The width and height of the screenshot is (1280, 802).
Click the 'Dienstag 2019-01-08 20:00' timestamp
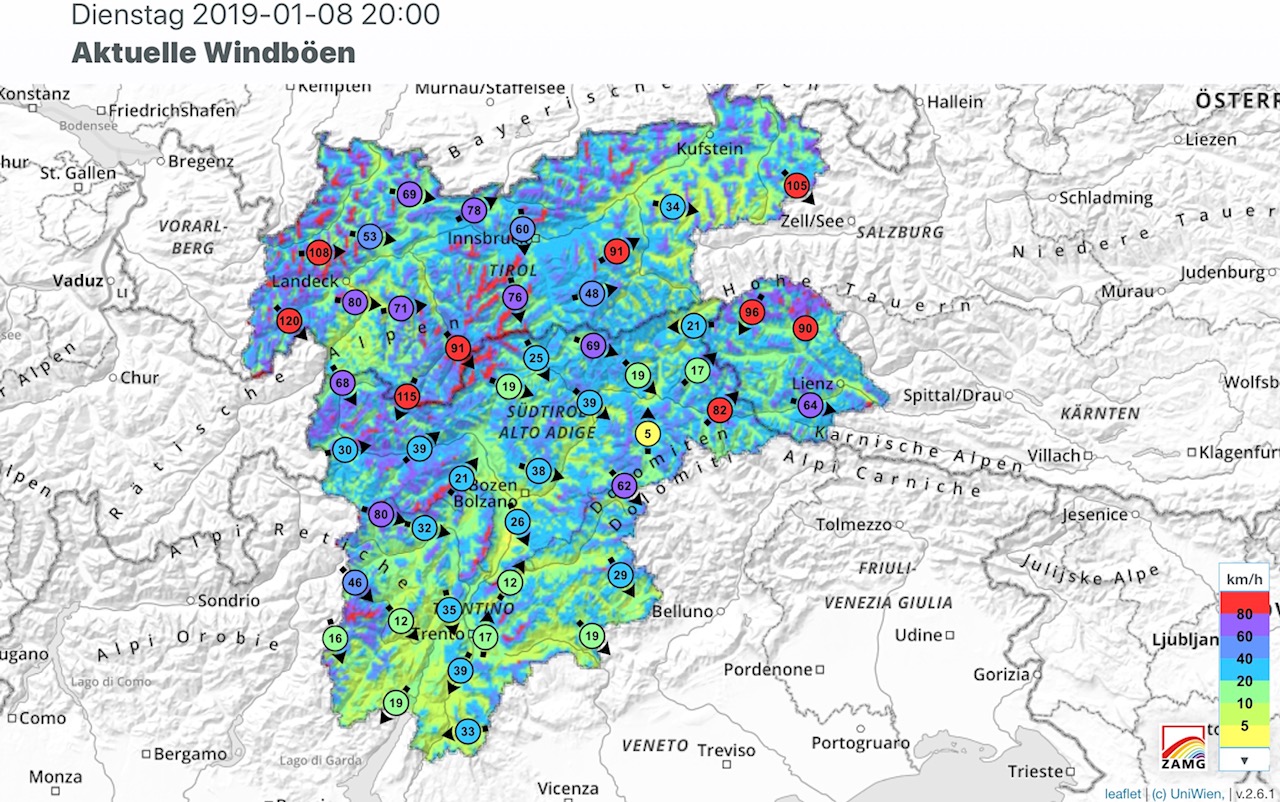[x=255, y=14]
